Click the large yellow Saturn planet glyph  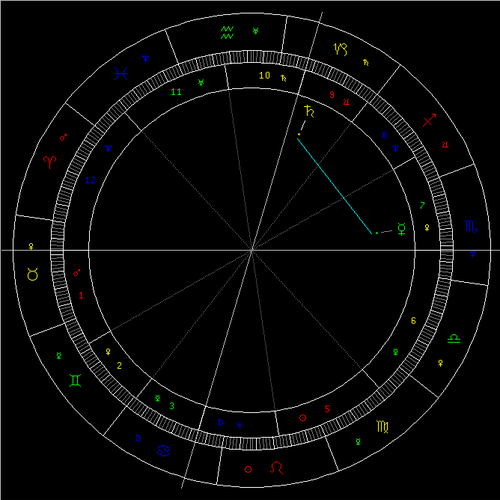point(309,111)
